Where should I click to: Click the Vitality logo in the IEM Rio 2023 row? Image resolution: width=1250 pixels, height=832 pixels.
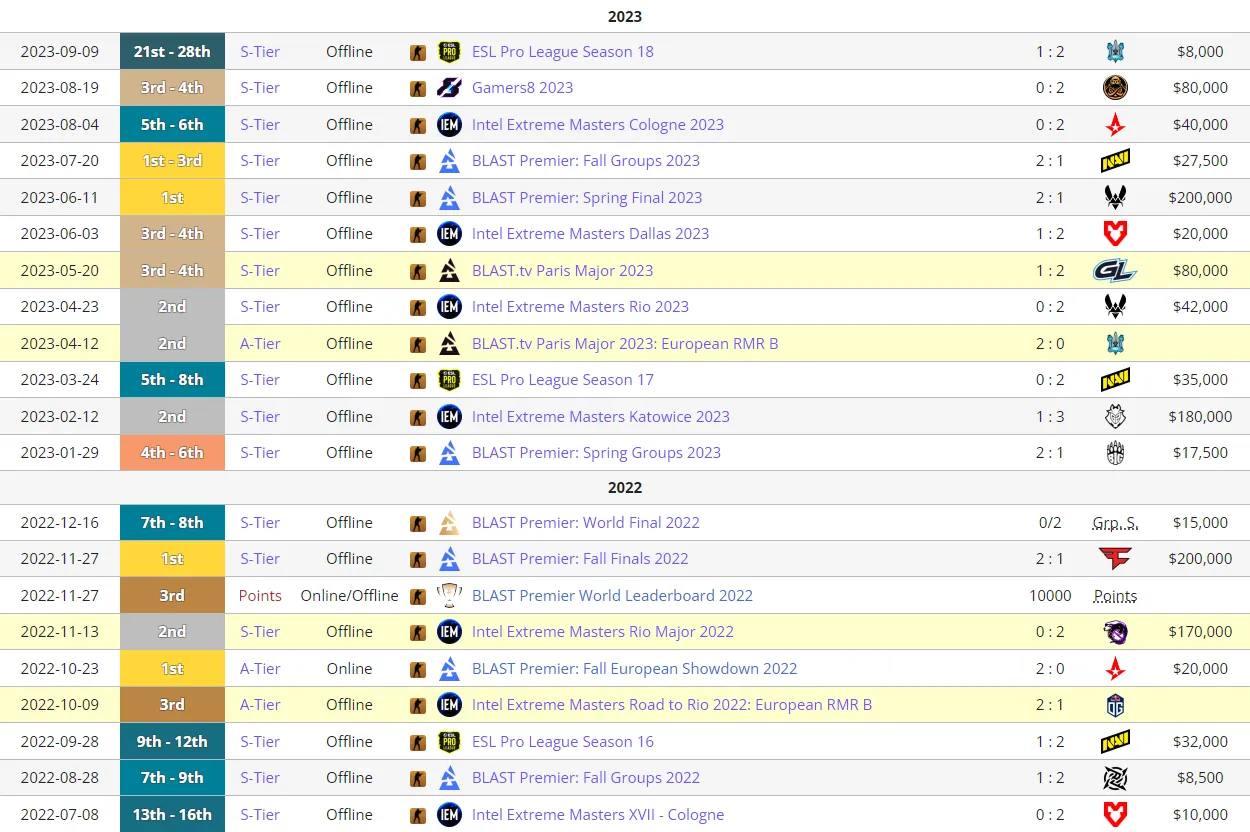point(1115,307)
